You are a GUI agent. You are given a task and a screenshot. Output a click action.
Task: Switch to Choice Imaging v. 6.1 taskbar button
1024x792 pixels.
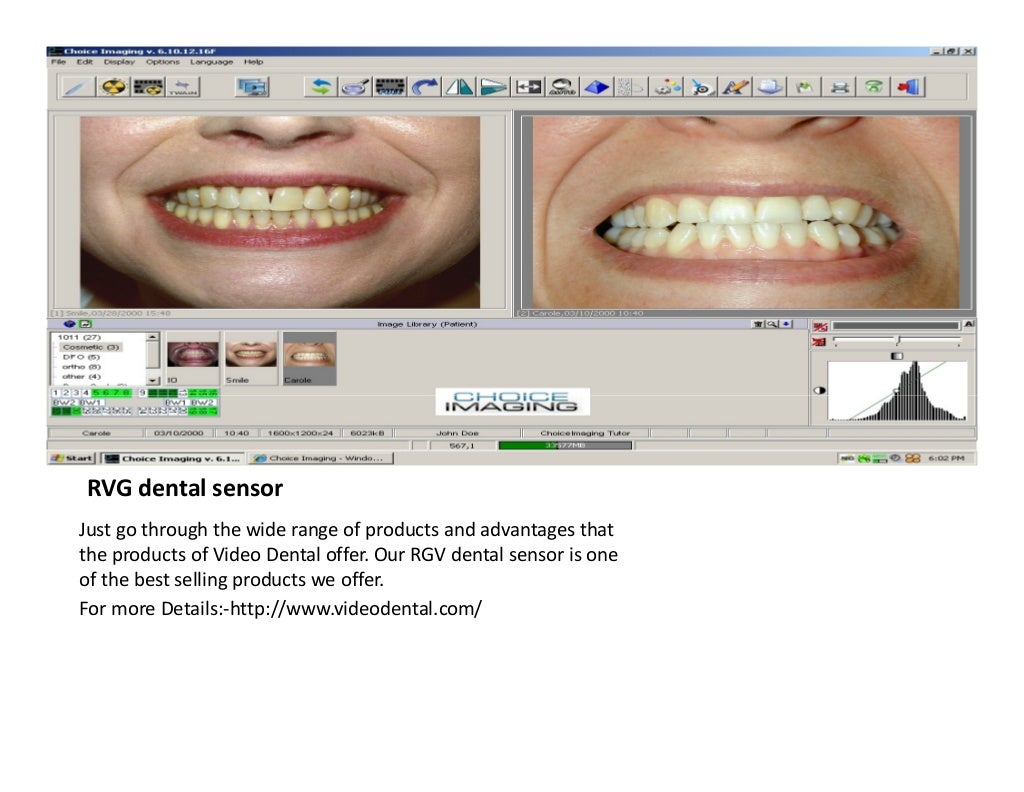pyautogui.click(x=173, y=458)
